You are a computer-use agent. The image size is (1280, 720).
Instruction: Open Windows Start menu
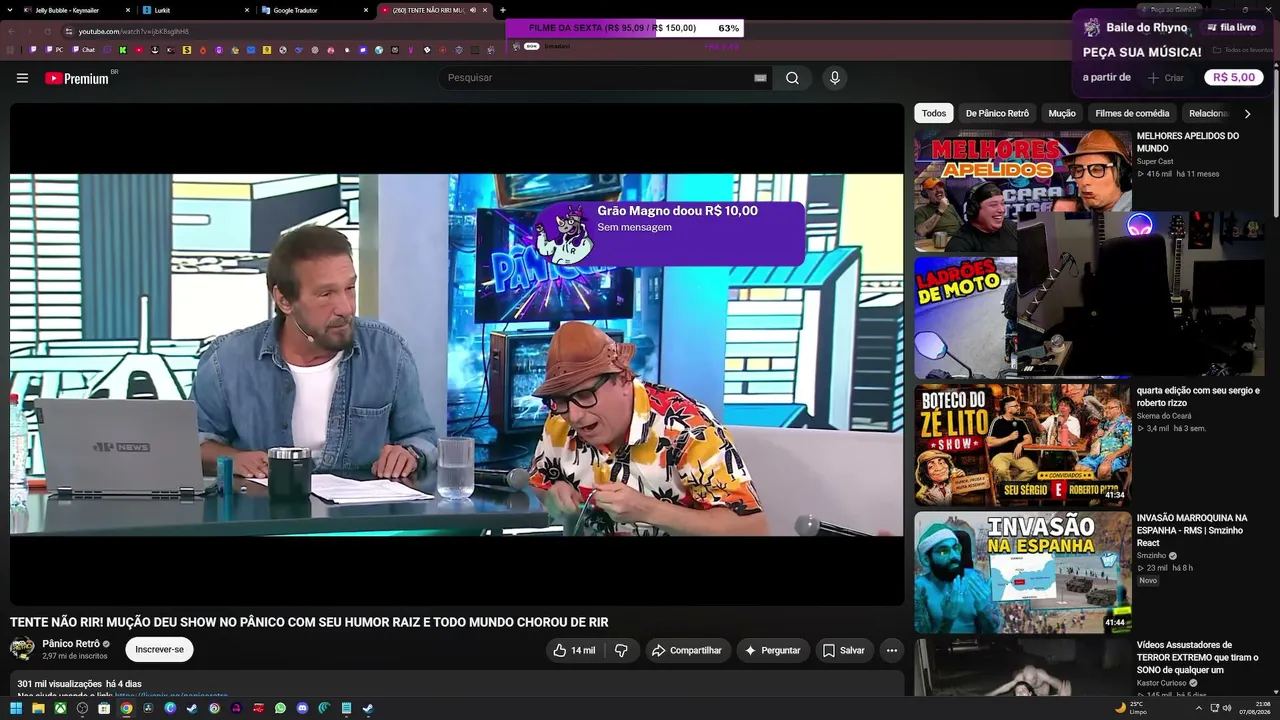[16, 708]
